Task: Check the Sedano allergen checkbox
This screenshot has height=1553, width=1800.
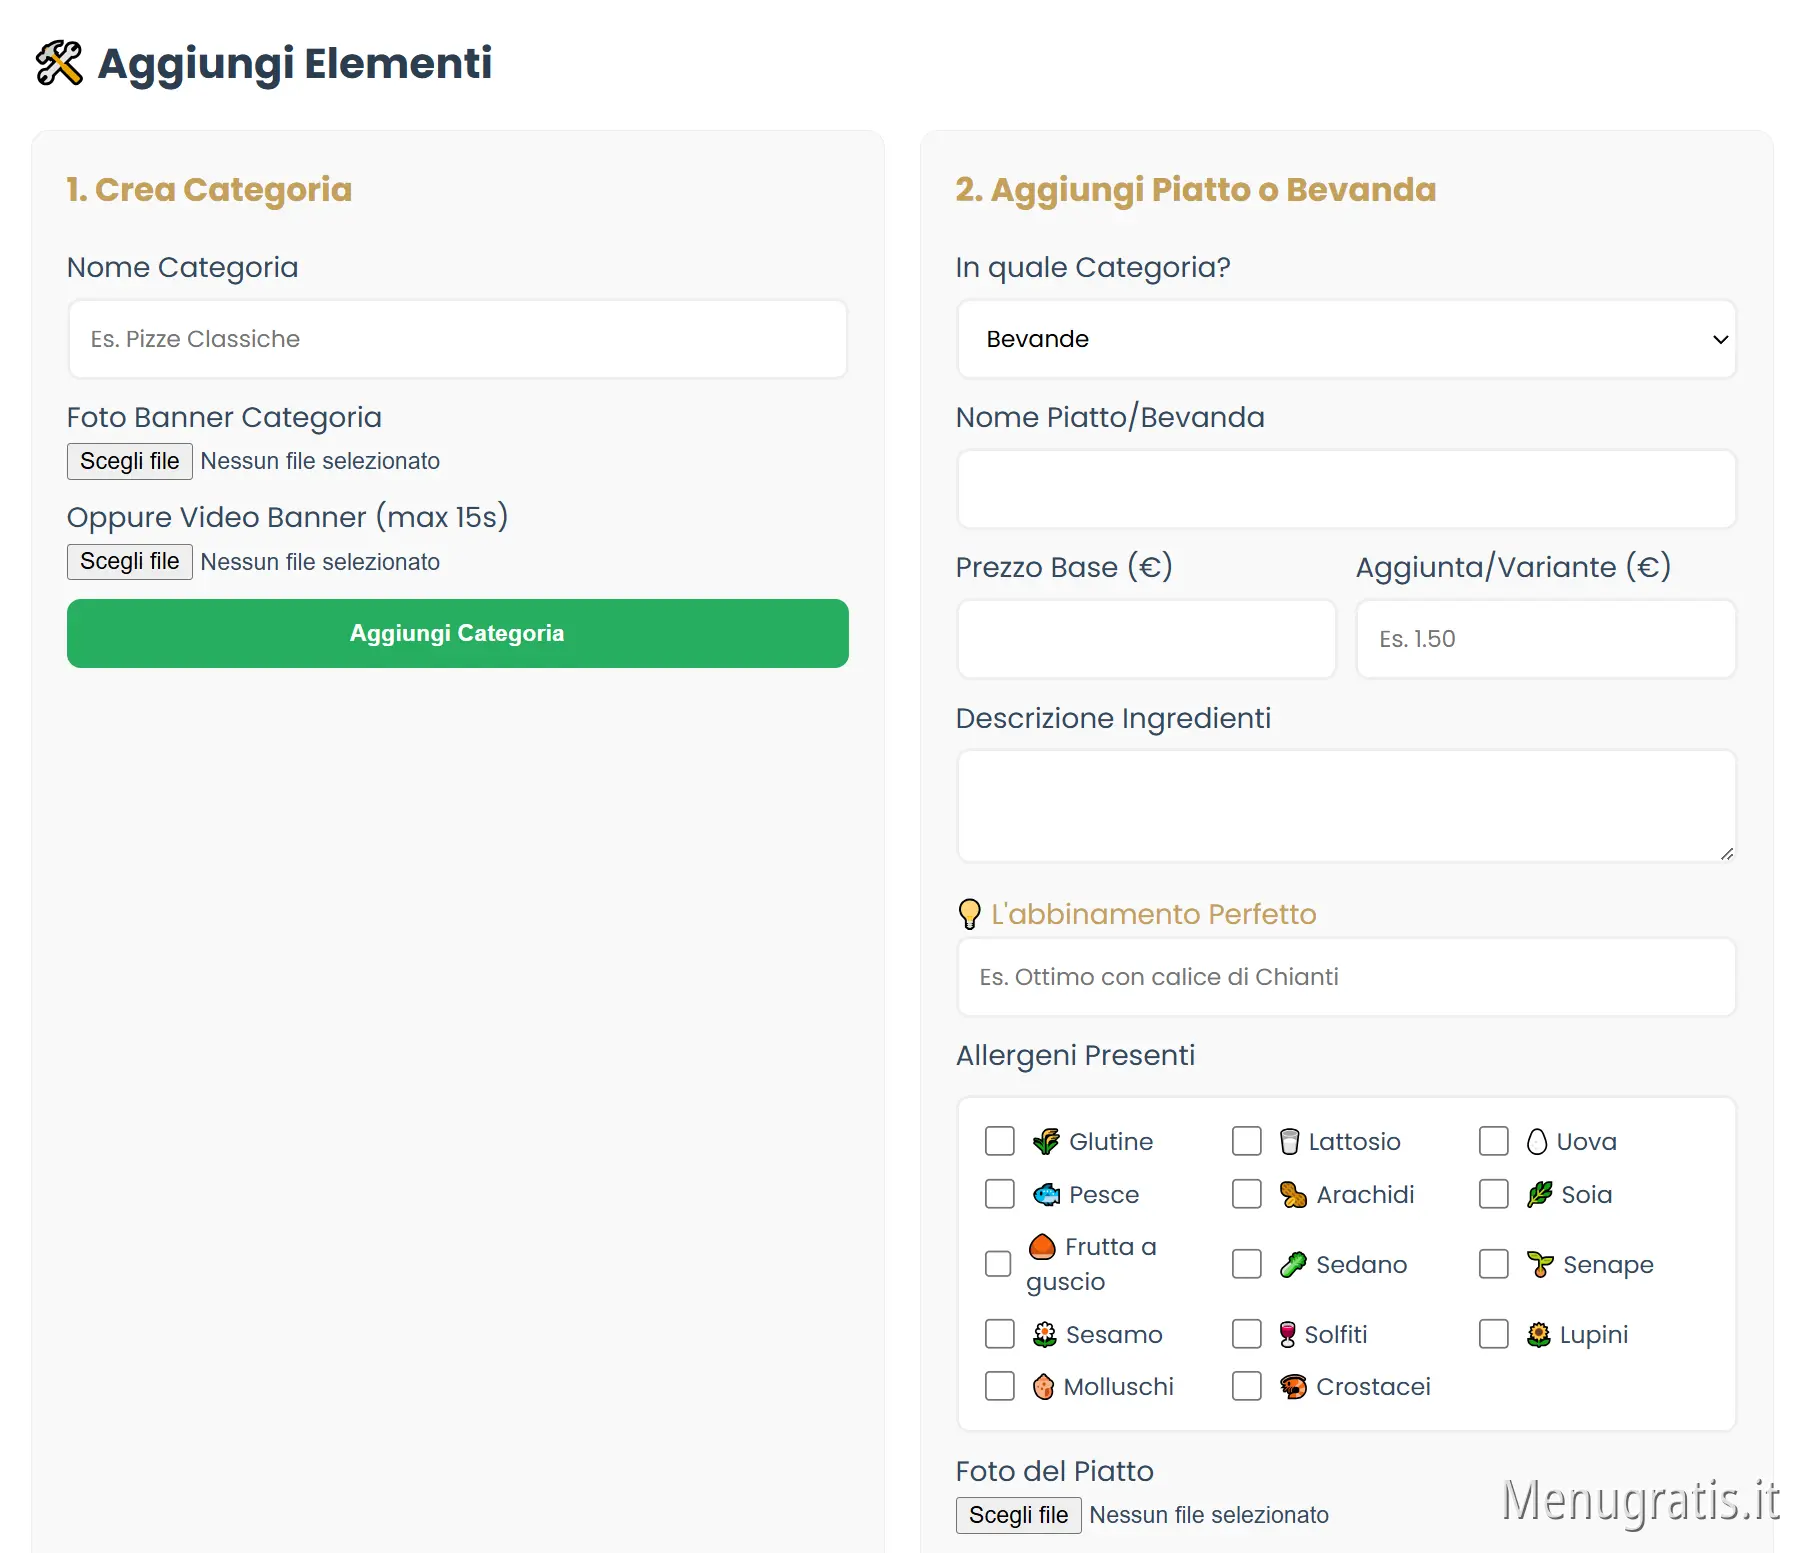Action: (1247, 1264)
